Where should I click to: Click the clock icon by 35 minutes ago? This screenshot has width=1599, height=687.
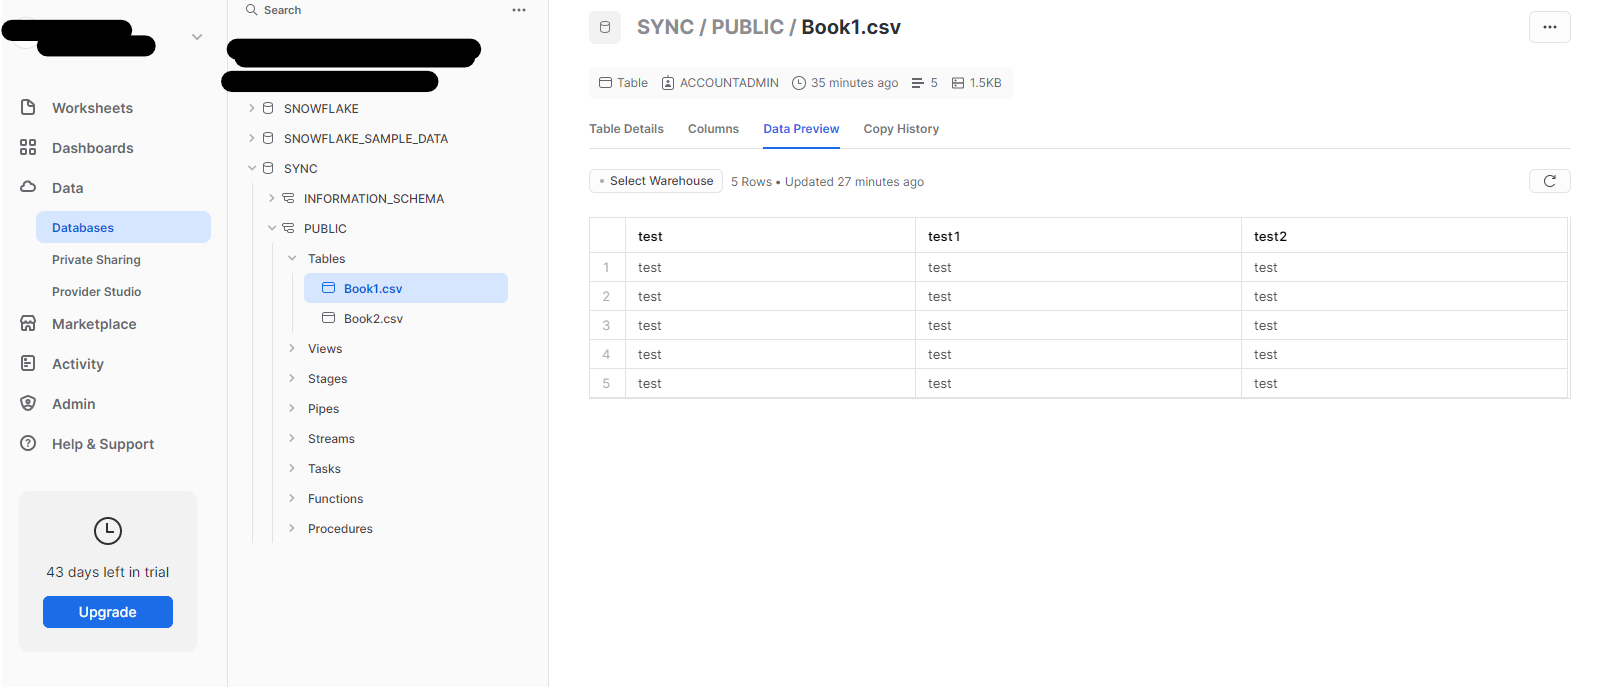tap(799, 83)
